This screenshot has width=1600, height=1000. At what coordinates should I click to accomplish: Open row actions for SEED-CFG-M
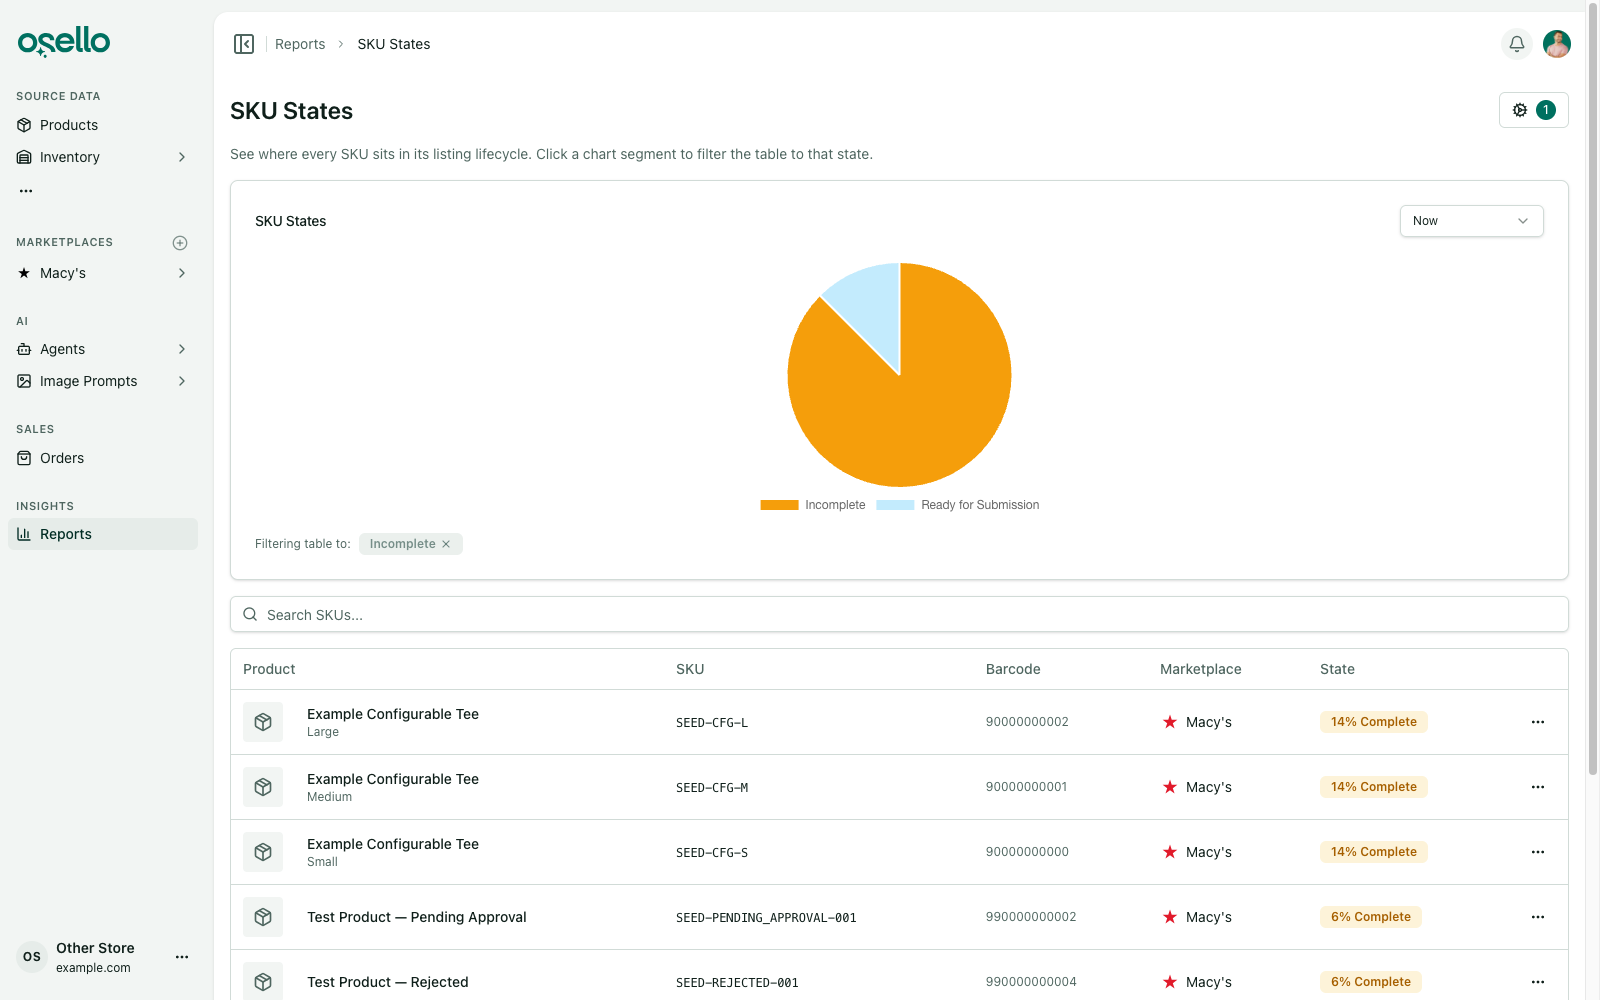[1538, 787]
